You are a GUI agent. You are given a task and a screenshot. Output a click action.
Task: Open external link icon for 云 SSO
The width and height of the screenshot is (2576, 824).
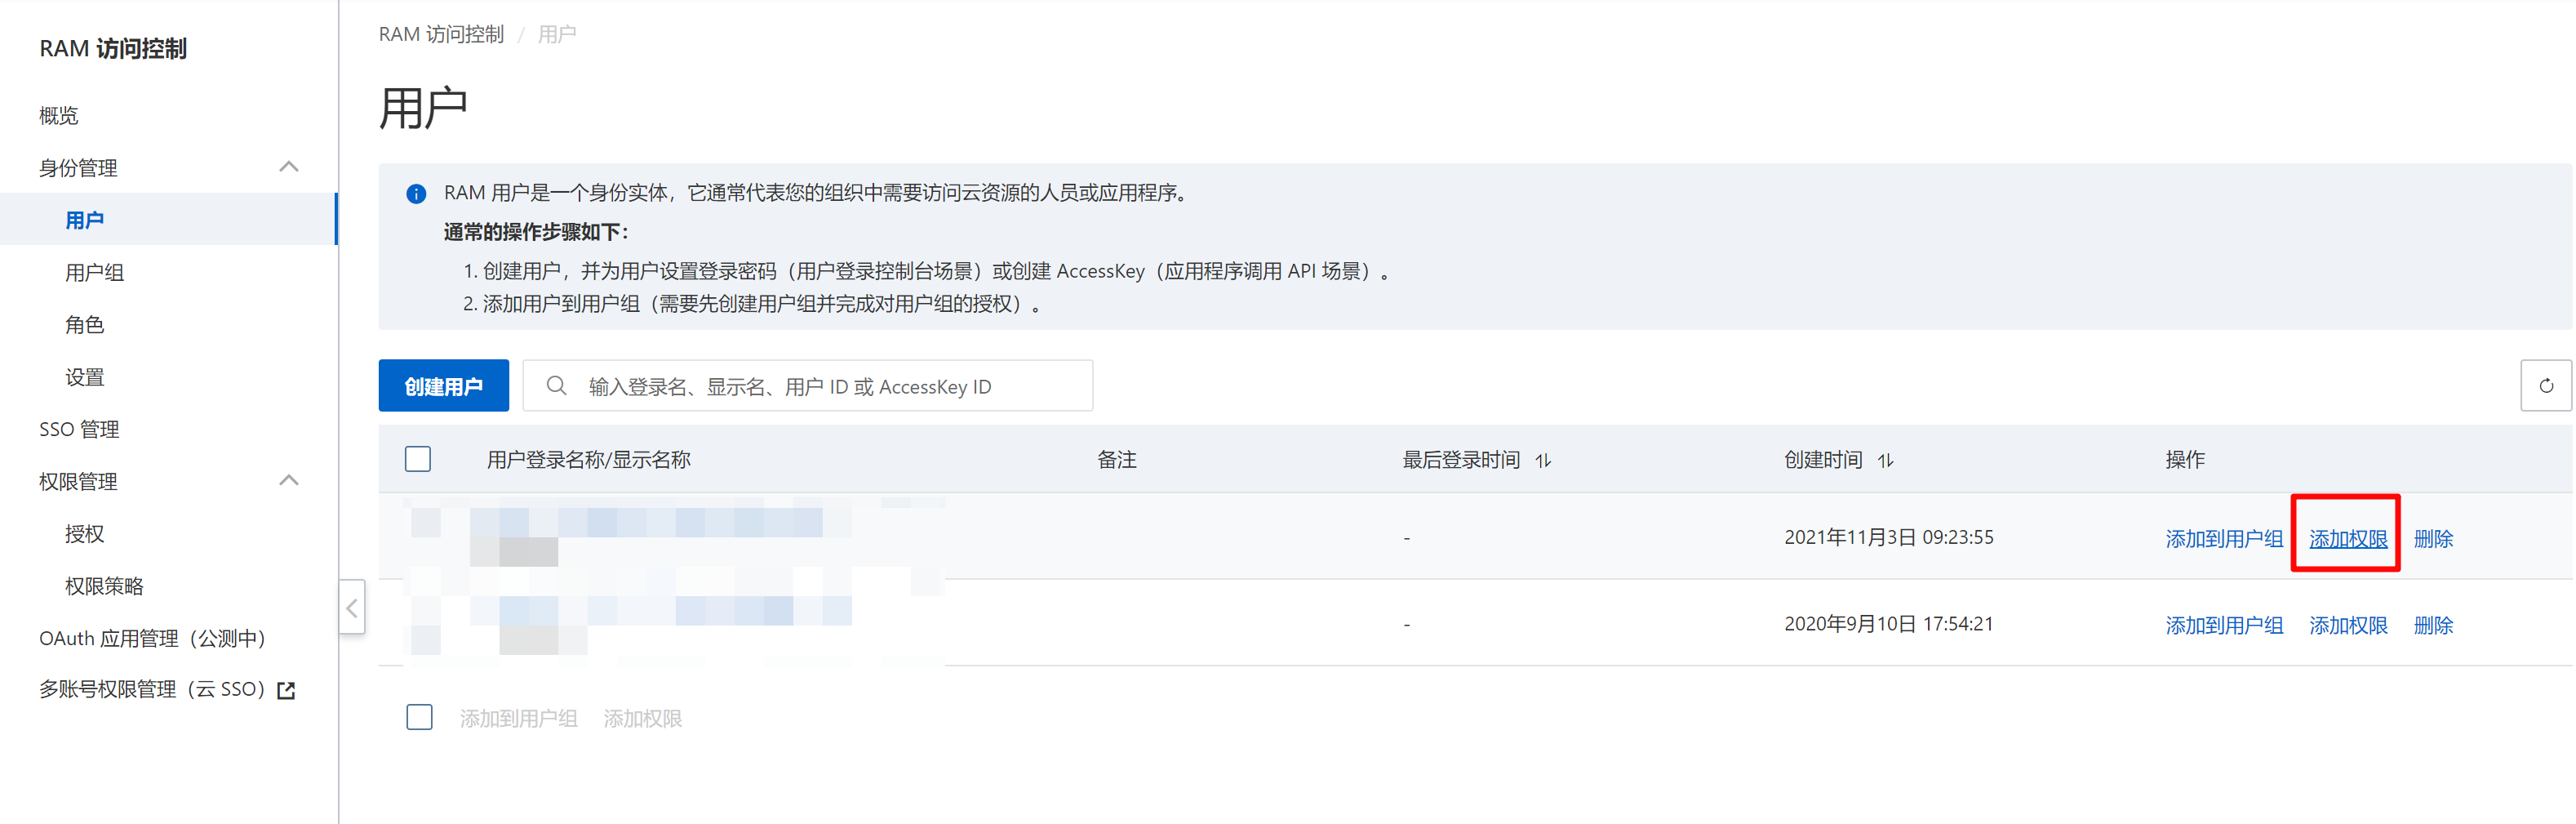(x=286, y=690)
